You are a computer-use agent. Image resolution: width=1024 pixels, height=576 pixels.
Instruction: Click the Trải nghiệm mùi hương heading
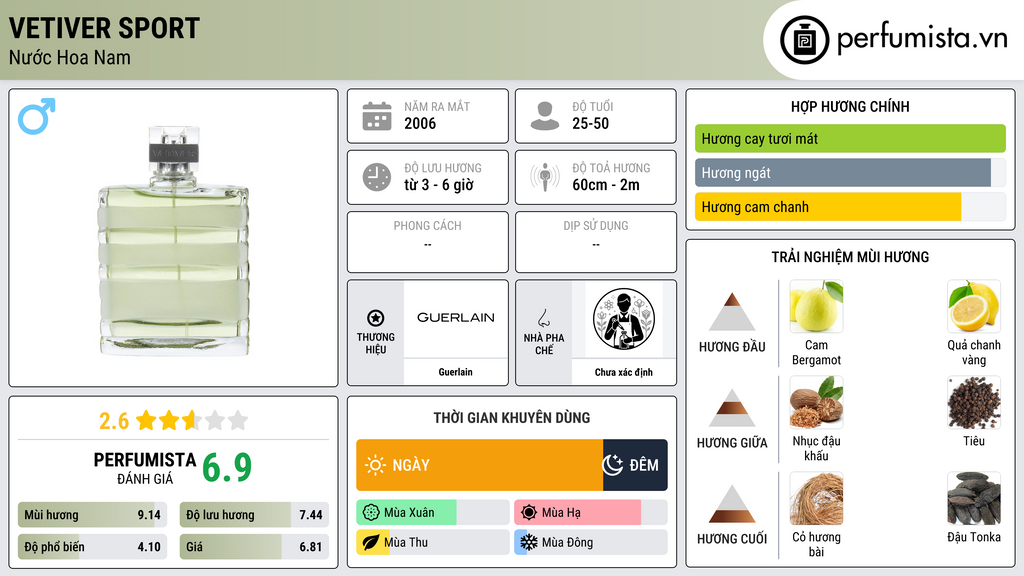850,257
